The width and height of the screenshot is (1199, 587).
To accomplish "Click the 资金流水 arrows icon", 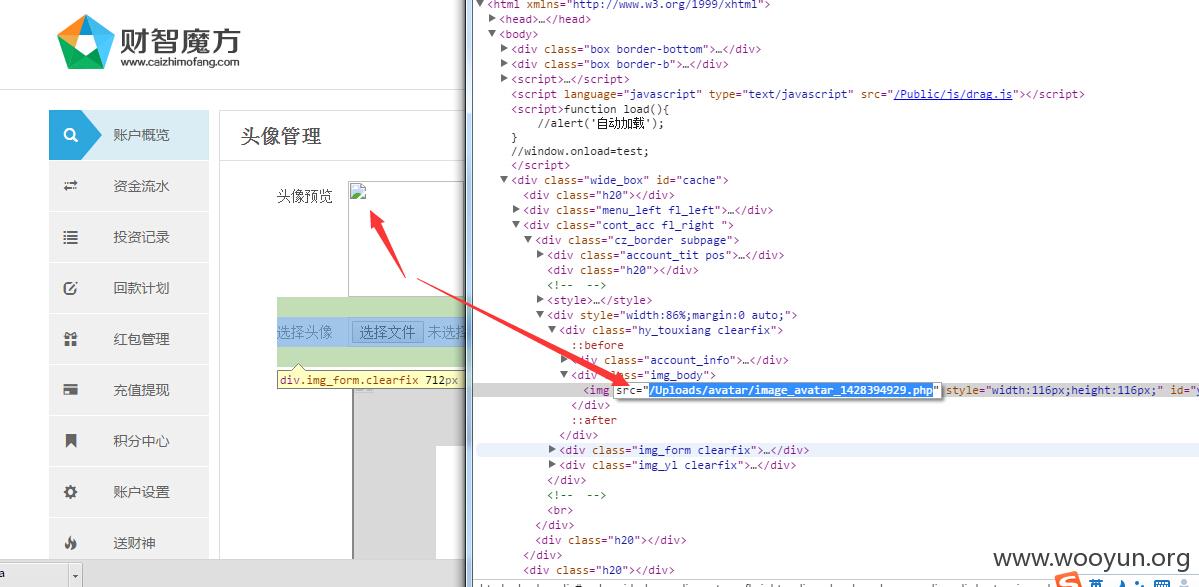I will (70, 186).
